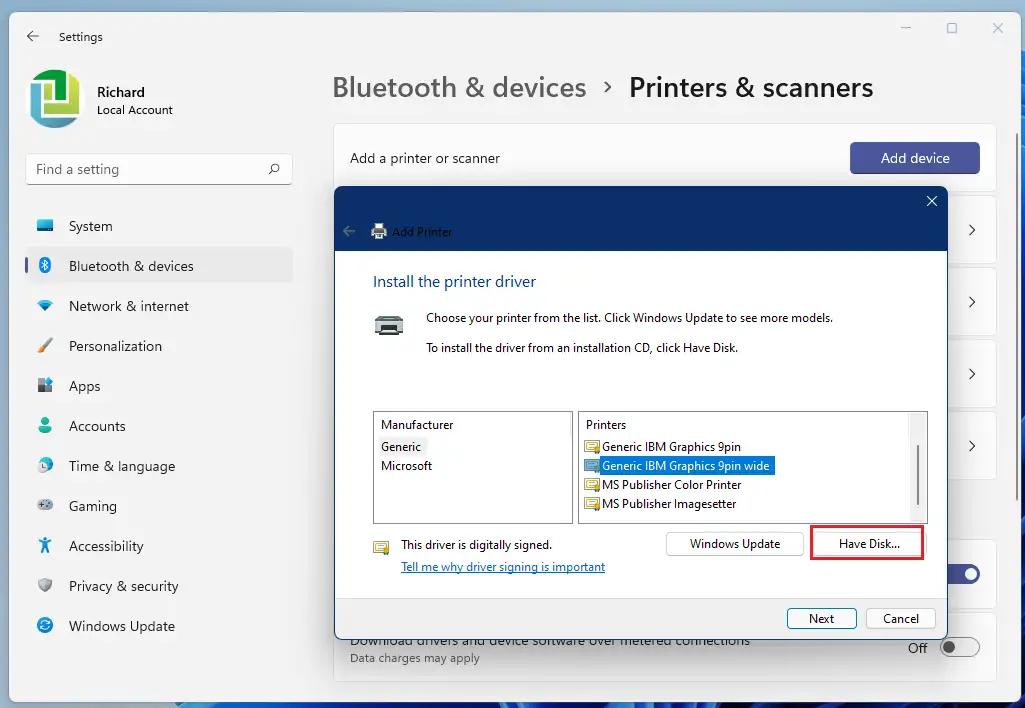Click the Apps icon in sidebar
Viewport: 1025px width, 708px height.
tap(45, 385)
